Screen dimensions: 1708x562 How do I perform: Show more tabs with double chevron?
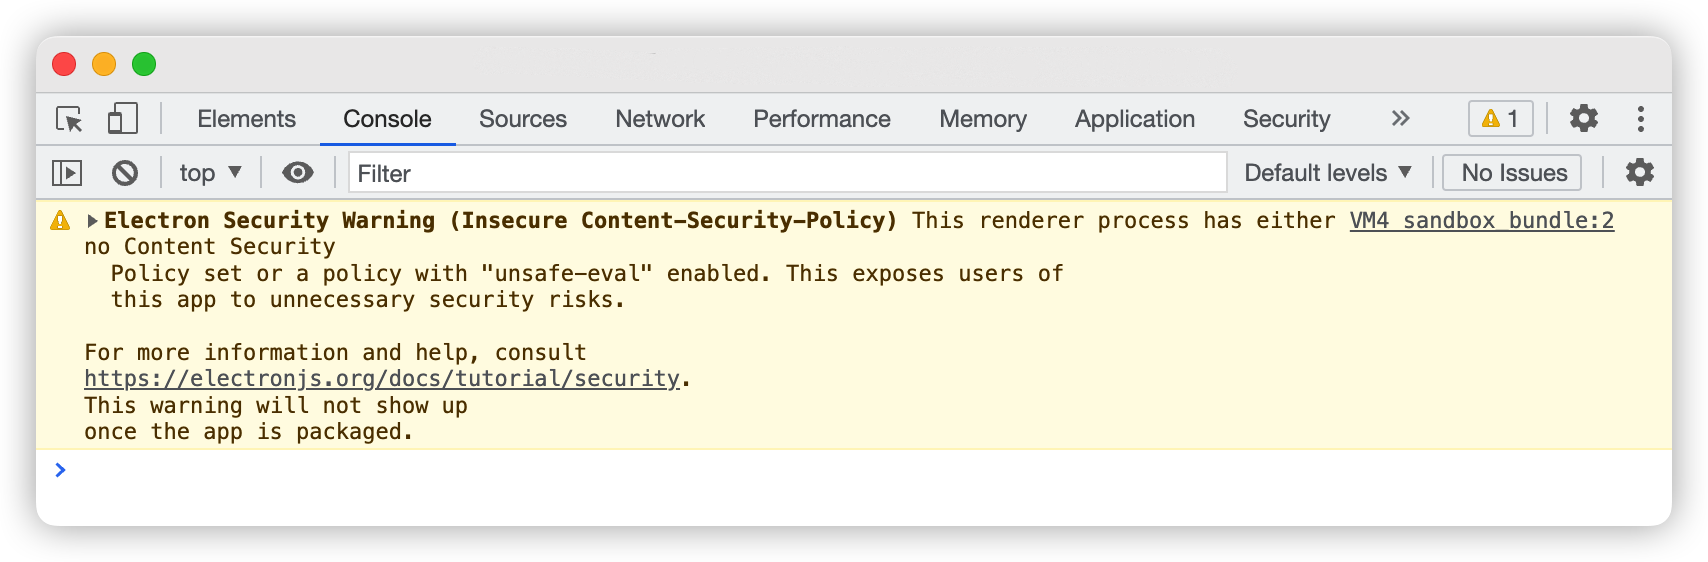click(x=1400, y=118)
